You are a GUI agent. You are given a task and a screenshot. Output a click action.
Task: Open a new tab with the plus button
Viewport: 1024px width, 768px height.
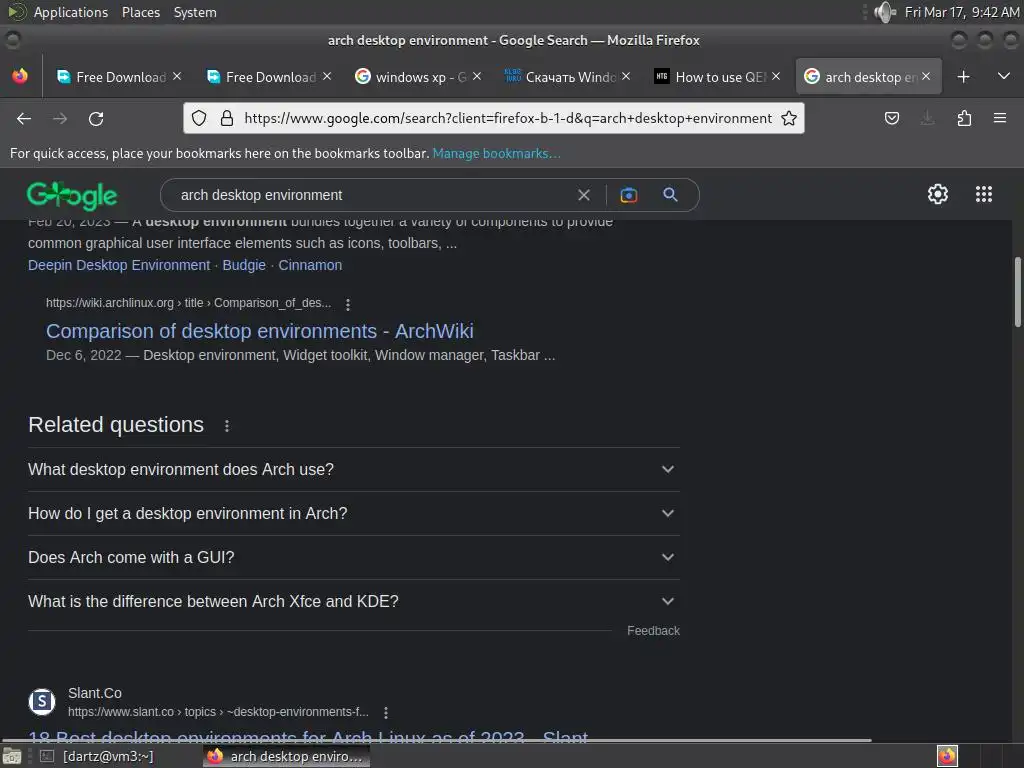(963, 77)
